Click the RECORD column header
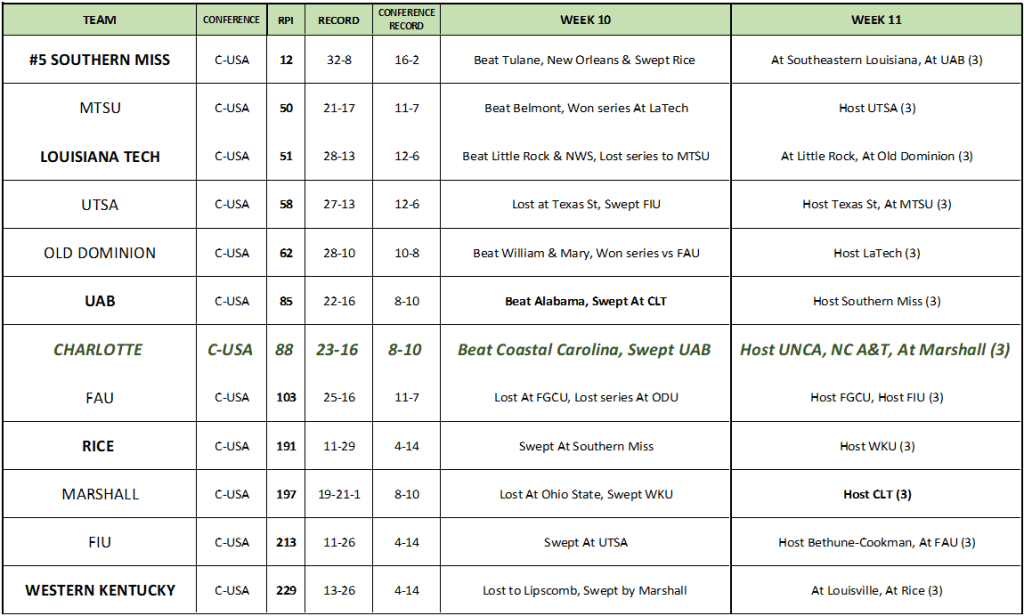Screen dimensions: 1024x616 (339, 19)
